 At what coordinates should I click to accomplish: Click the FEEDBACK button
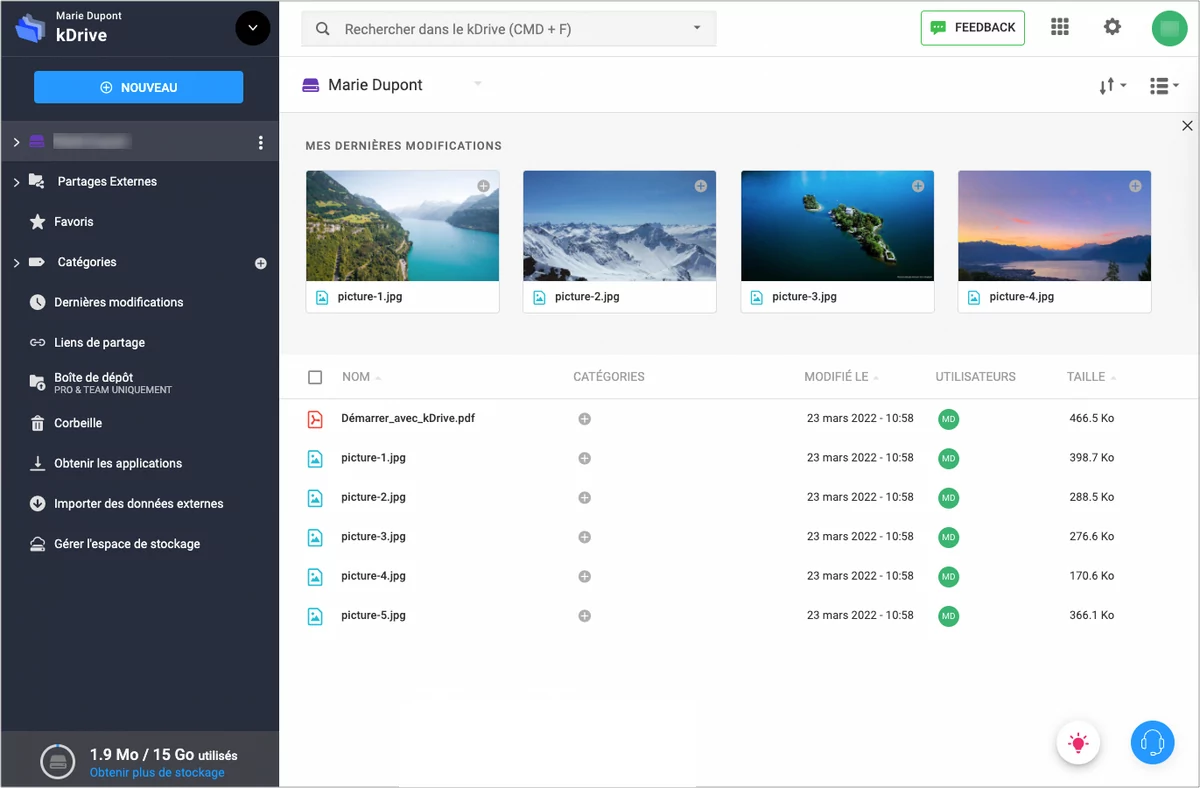click(x=974, y=28)
